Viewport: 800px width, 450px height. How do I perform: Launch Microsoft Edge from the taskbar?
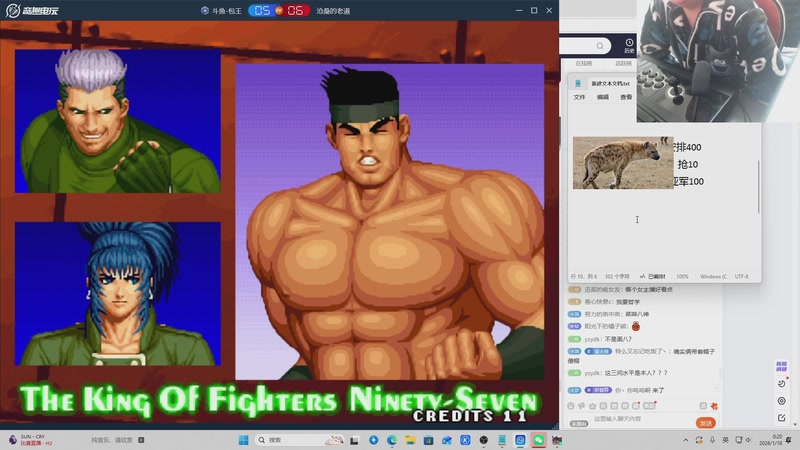[392, 440]
